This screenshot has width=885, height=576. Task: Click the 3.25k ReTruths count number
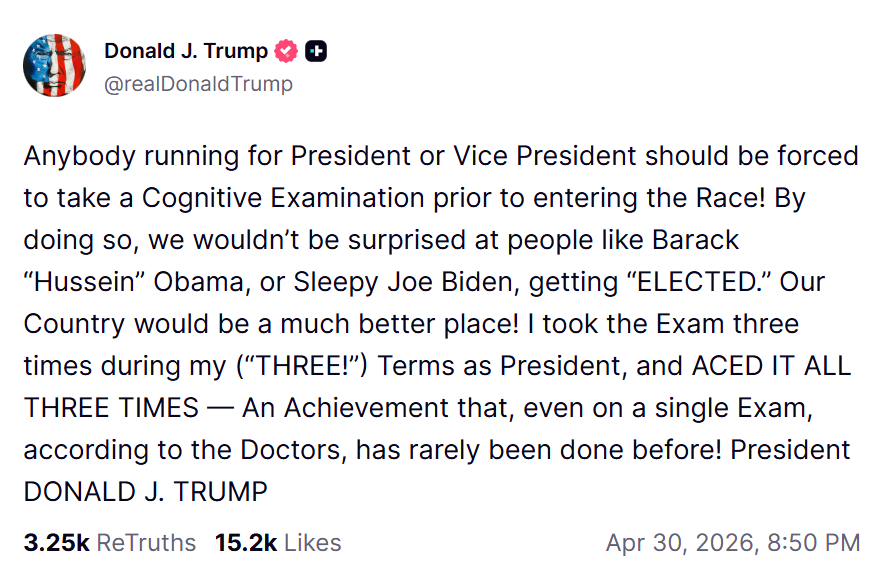[x=57, y=543]
